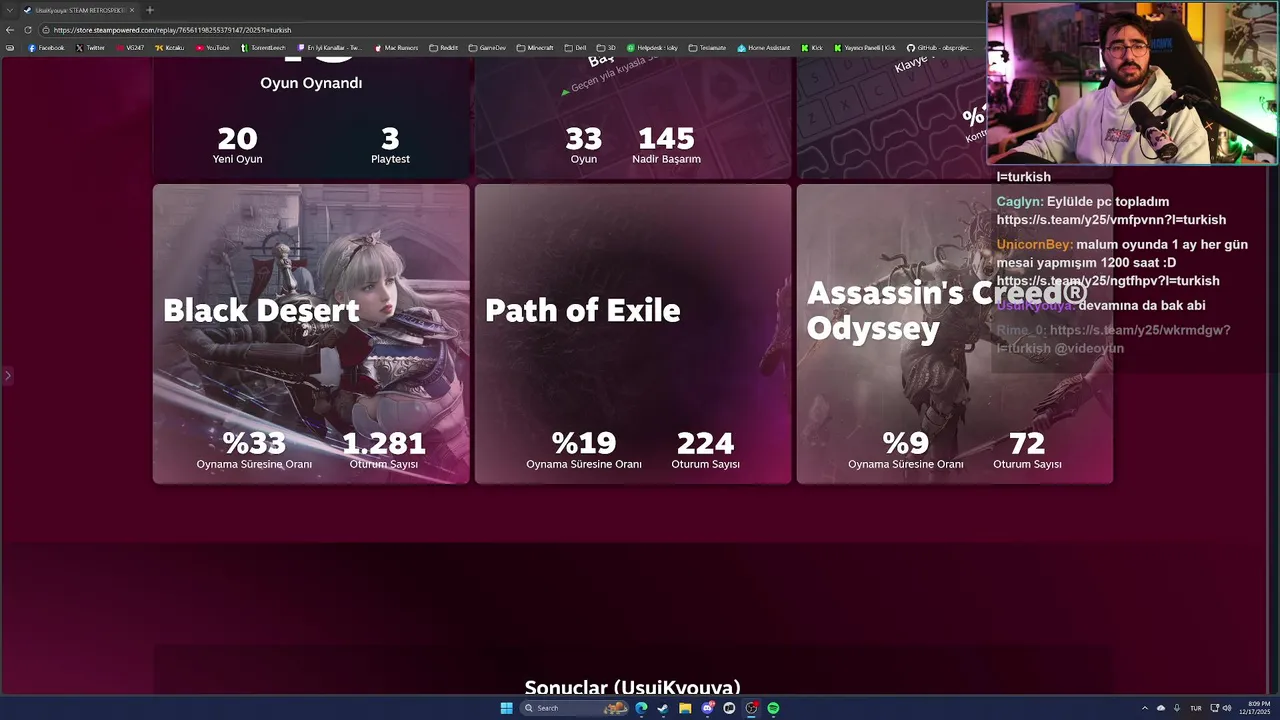This screenshot has height=720, width=1280.
Task: Click the taskbar Search box
Action: (575, 708)
